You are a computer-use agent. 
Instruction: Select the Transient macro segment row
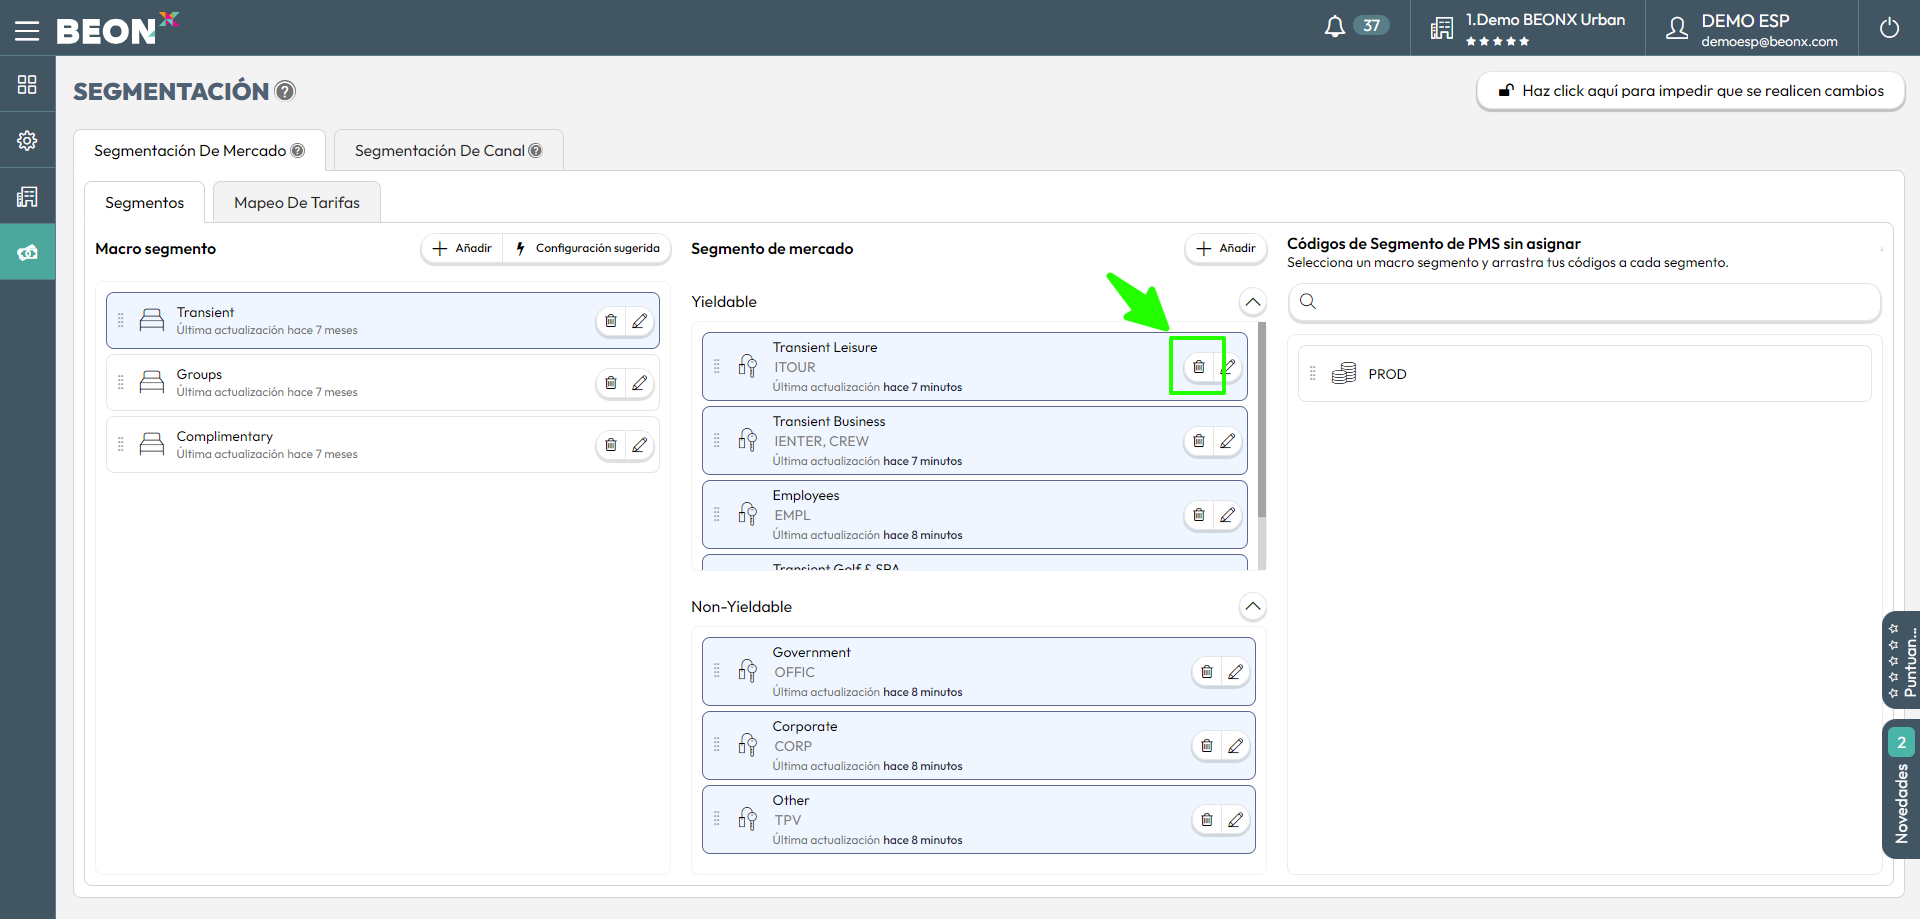(383, 321)
